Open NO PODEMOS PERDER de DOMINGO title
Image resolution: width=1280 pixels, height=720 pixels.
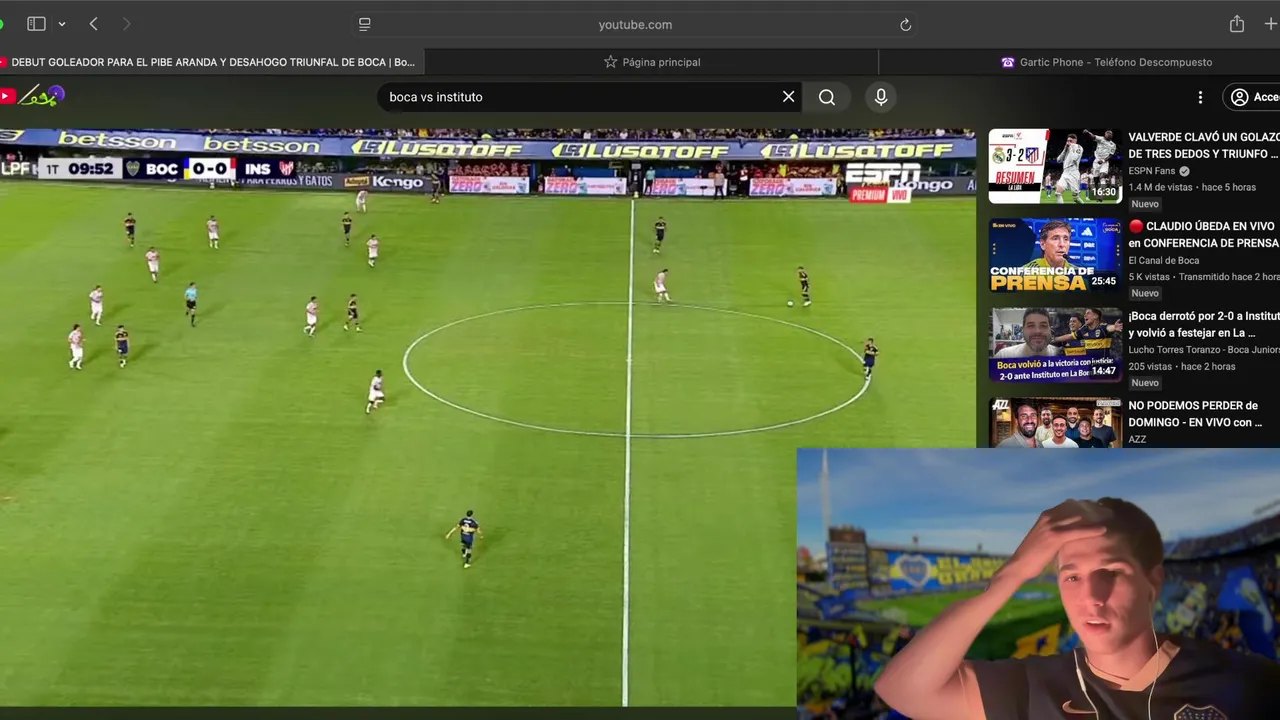1196,414
